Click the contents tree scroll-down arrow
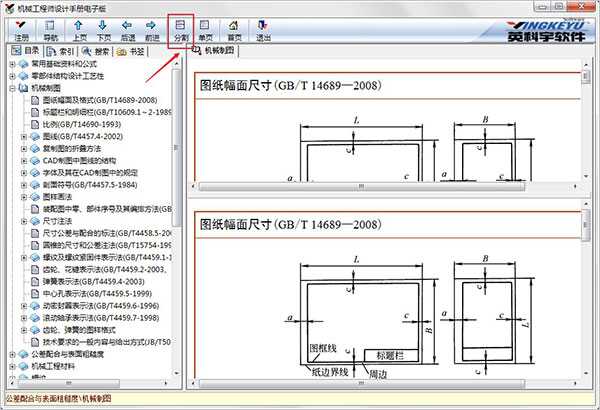This screenshot has width=600, height=410. tap(176, 374)
